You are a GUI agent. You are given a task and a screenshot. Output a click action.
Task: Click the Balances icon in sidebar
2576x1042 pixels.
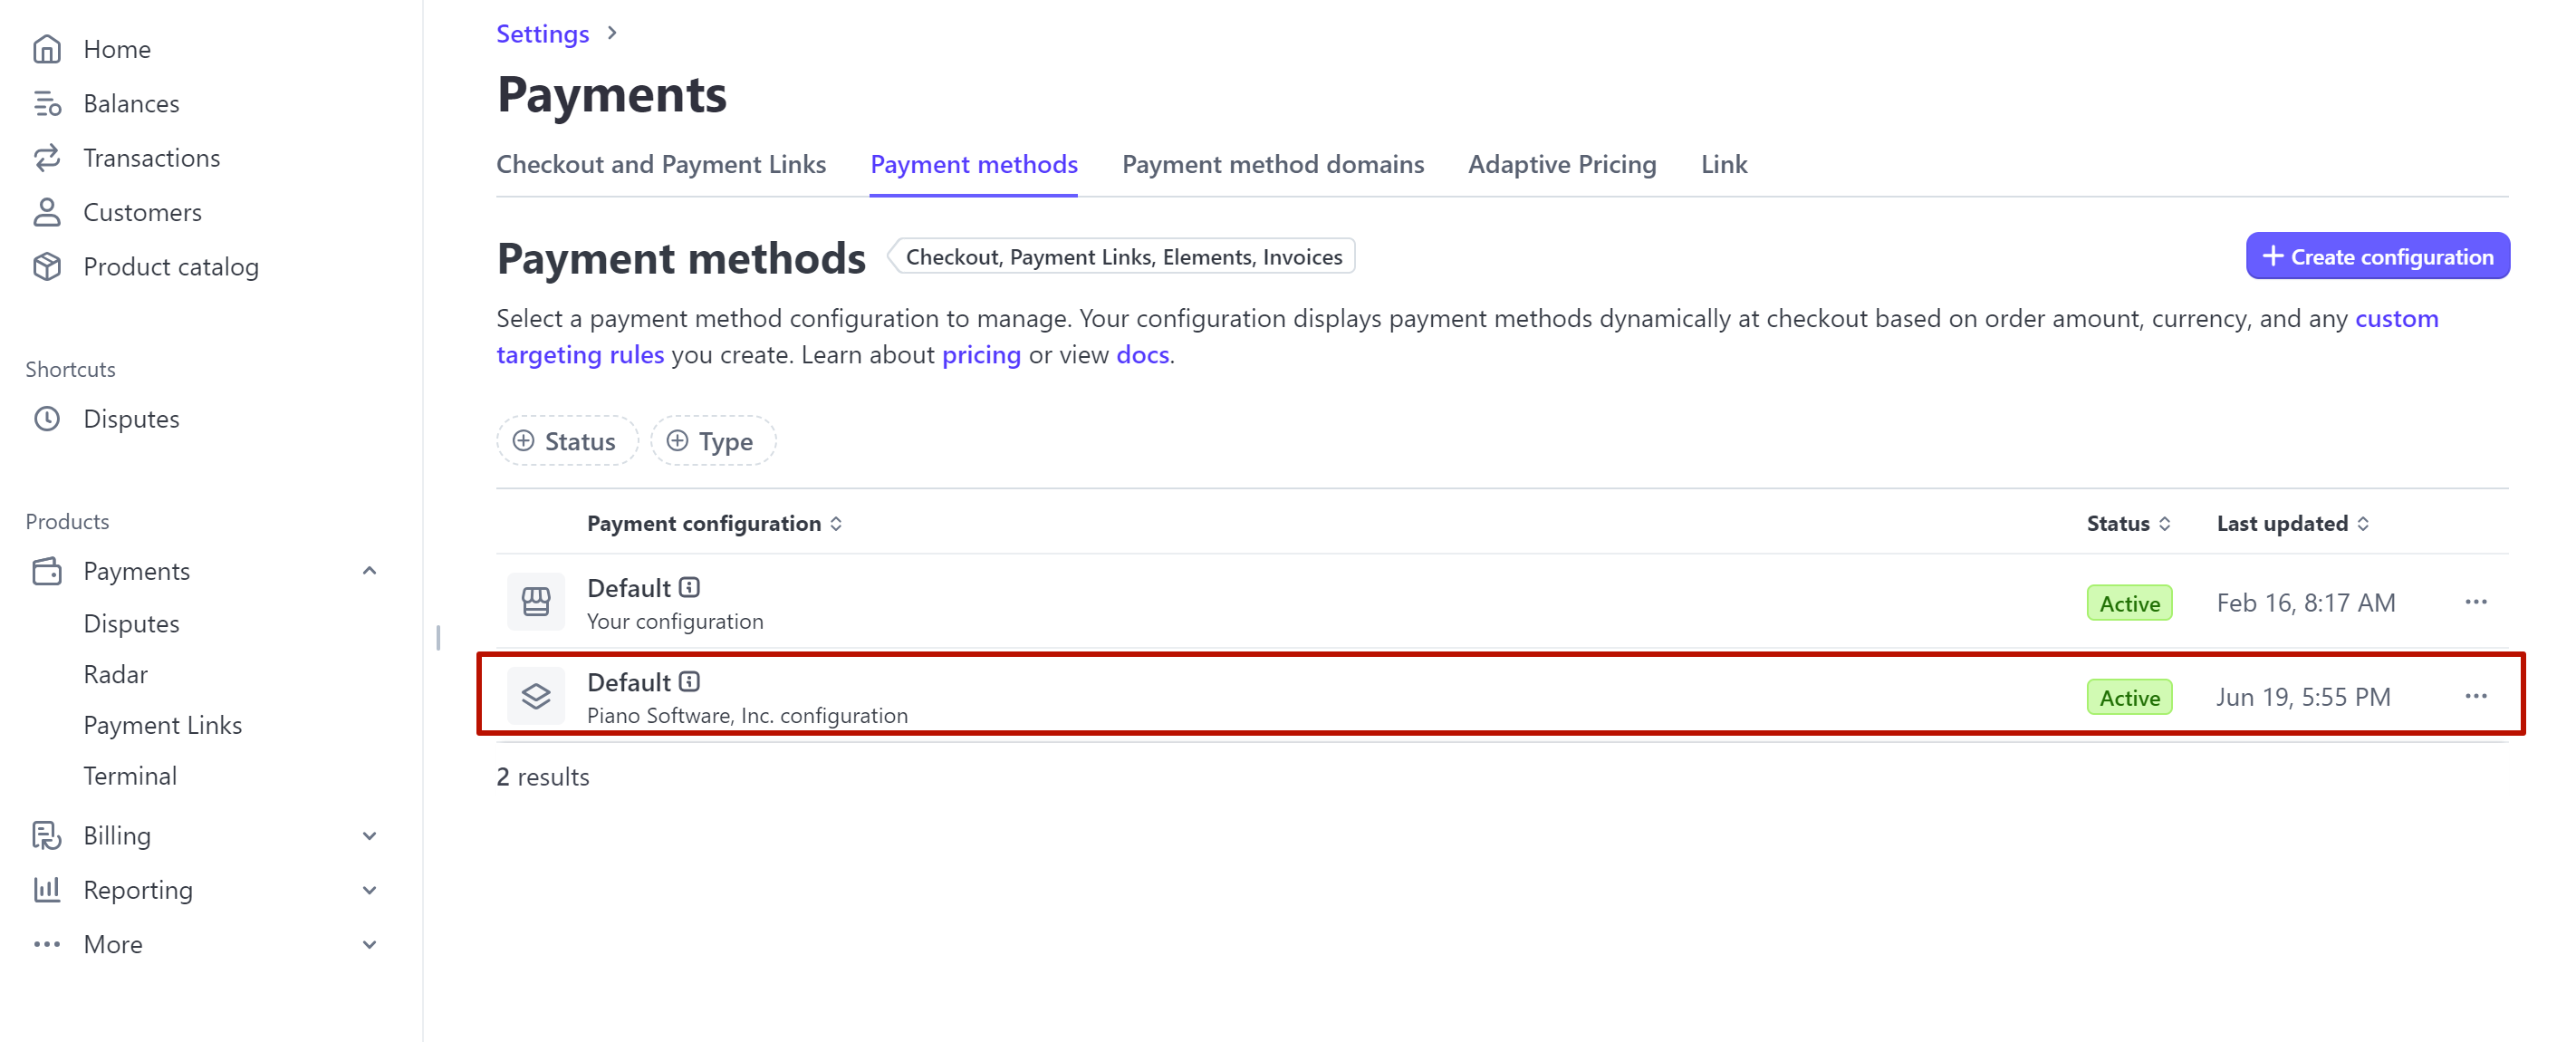47,103
